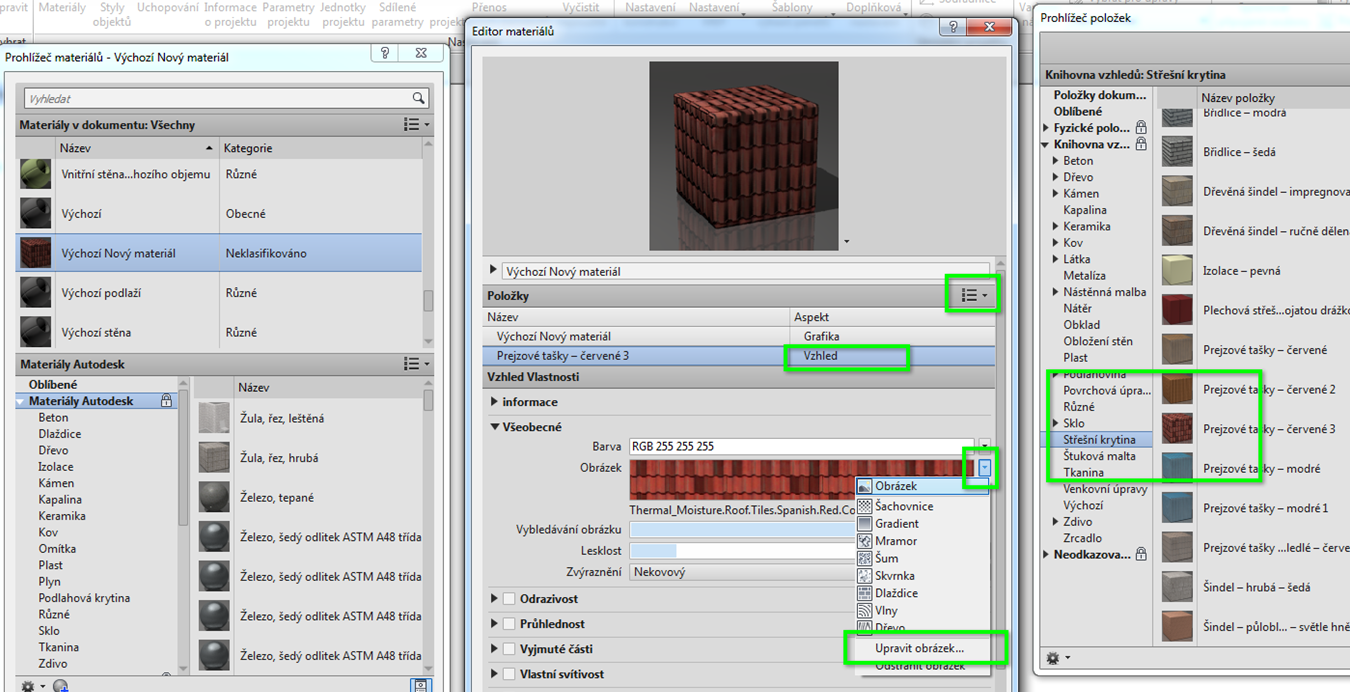Click the Lesklost slider bar
Screen dimensions: 1350x692
tap(740, 550)
